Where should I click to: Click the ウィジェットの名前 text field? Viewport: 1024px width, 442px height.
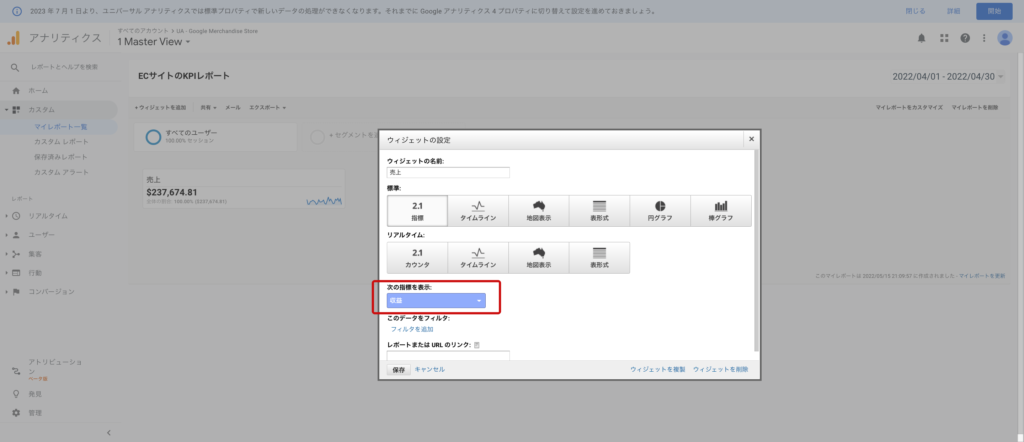point(448,172)
